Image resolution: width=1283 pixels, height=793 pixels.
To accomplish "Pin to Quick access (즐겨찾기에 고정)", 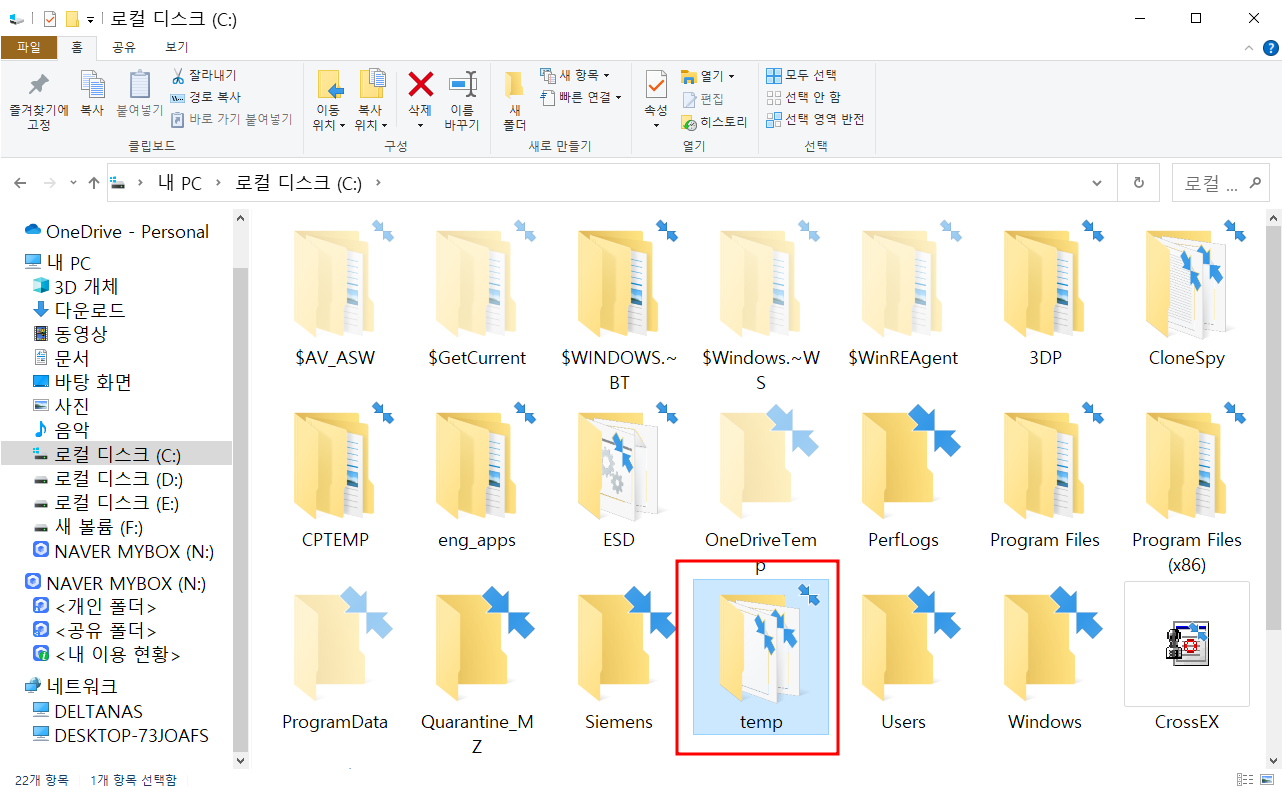I will point(39,101).
